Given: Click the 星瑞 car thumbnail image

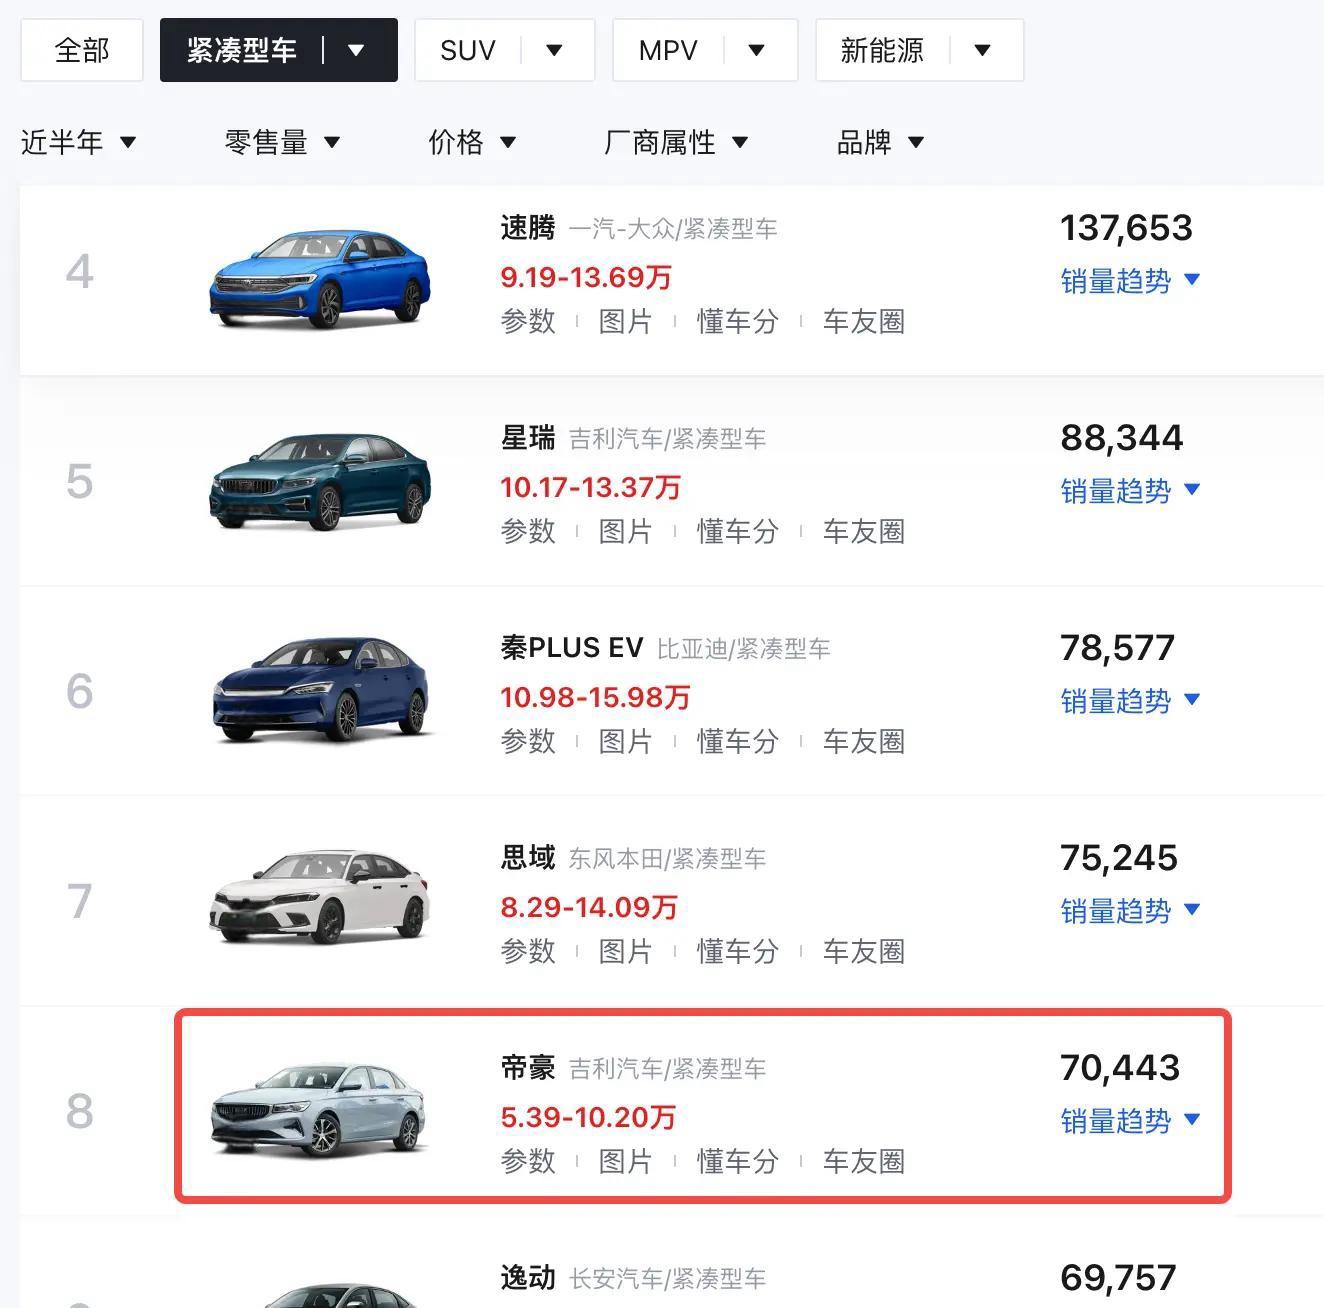Looking at the screenshot, I should pyautogui.click(x=320, y=483).
